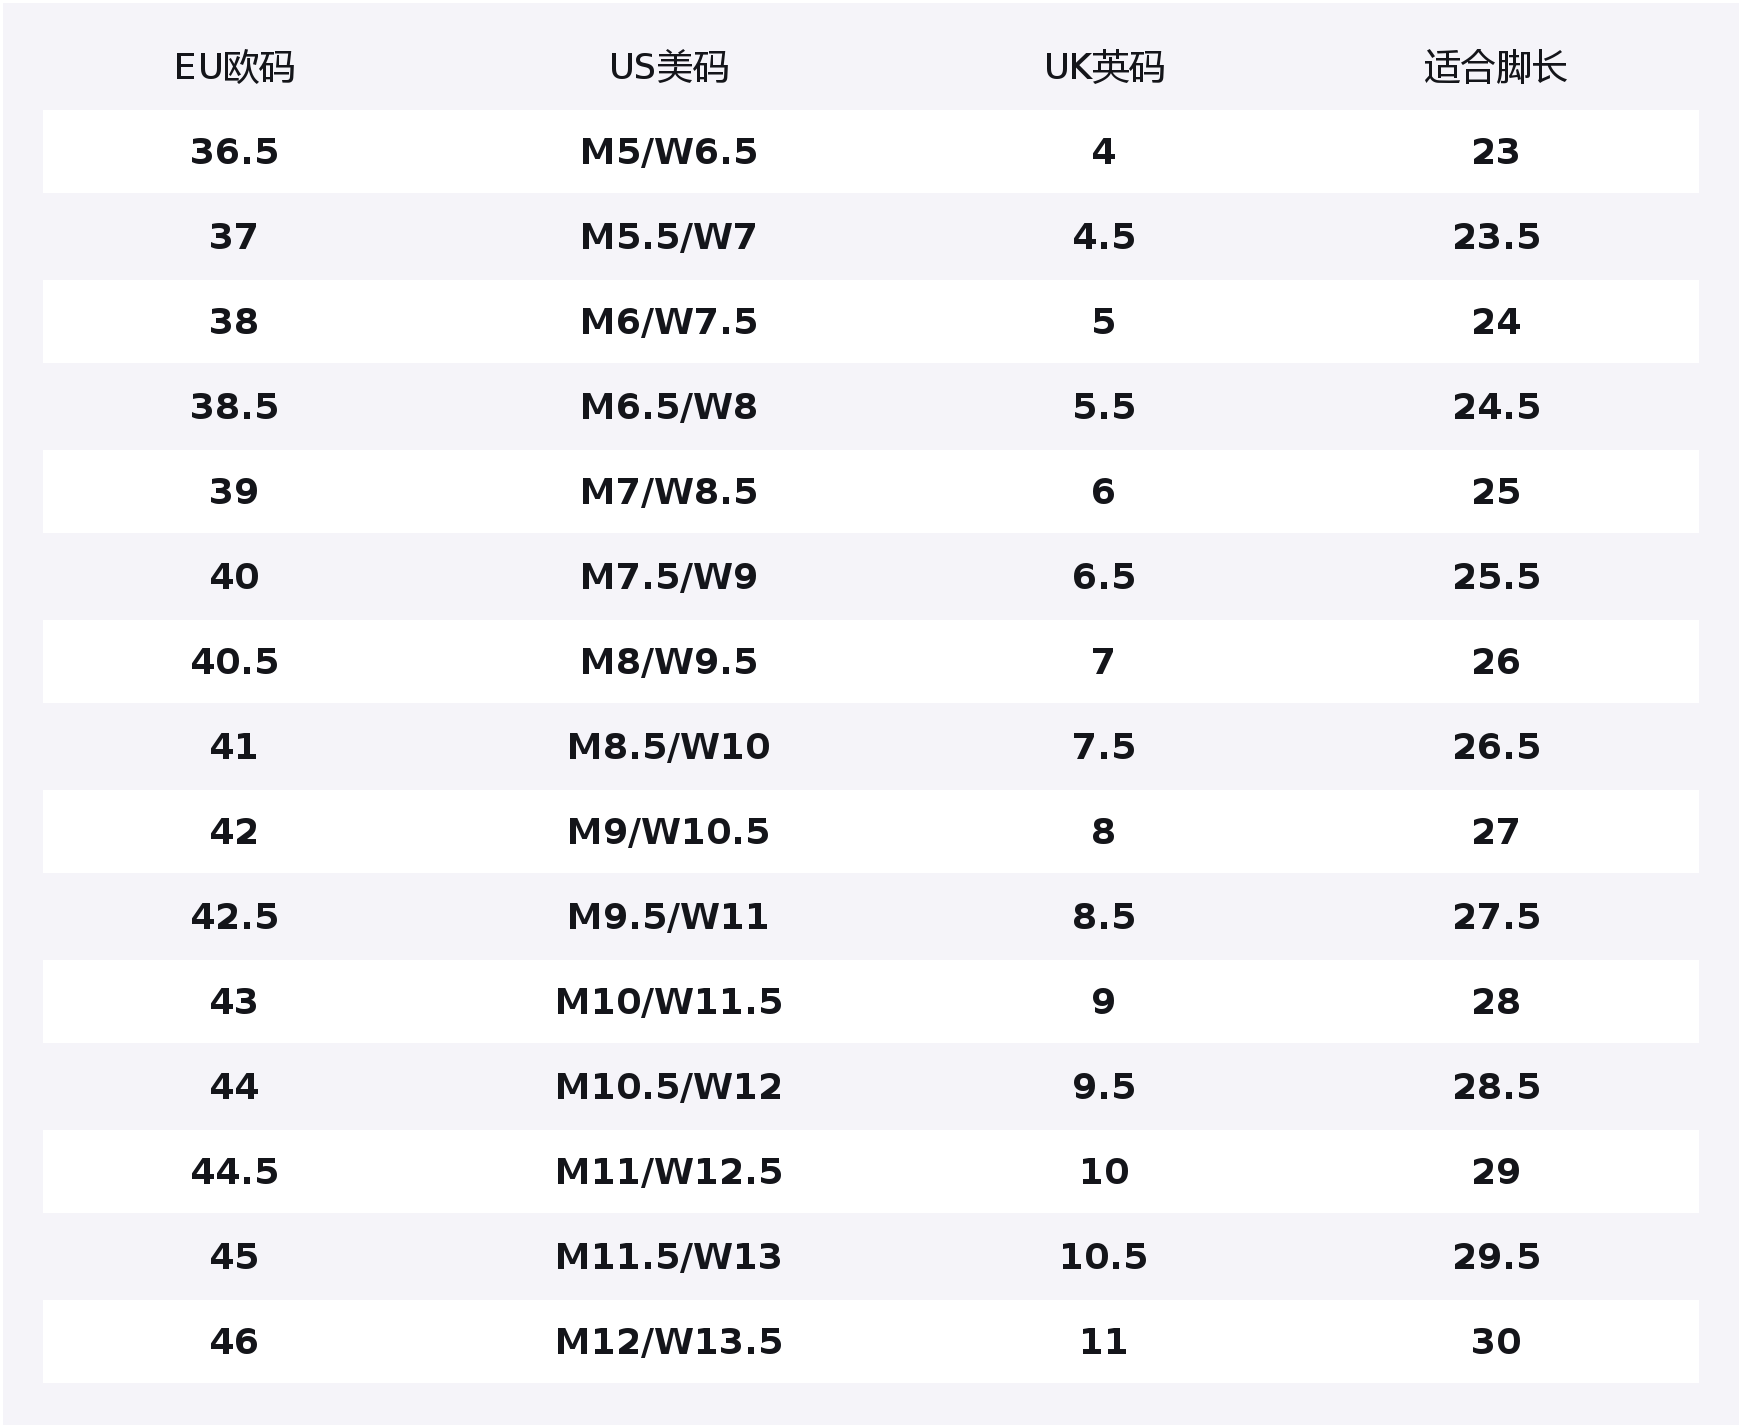Select the EU size 46 cell
This screenshot has width=1742, height=1428.
tap(234, 1342)
